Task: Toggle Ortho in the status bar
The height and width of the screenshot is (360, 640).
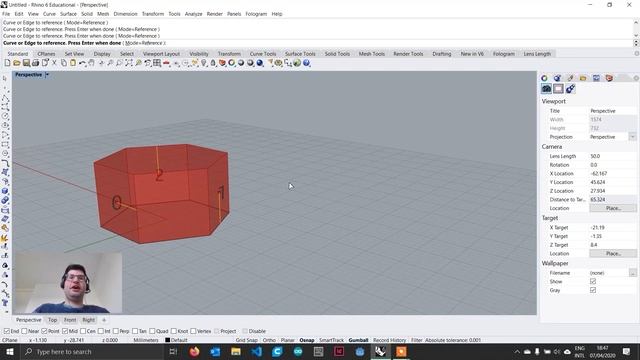Action: pyautogui.click(x=269, y=340)
